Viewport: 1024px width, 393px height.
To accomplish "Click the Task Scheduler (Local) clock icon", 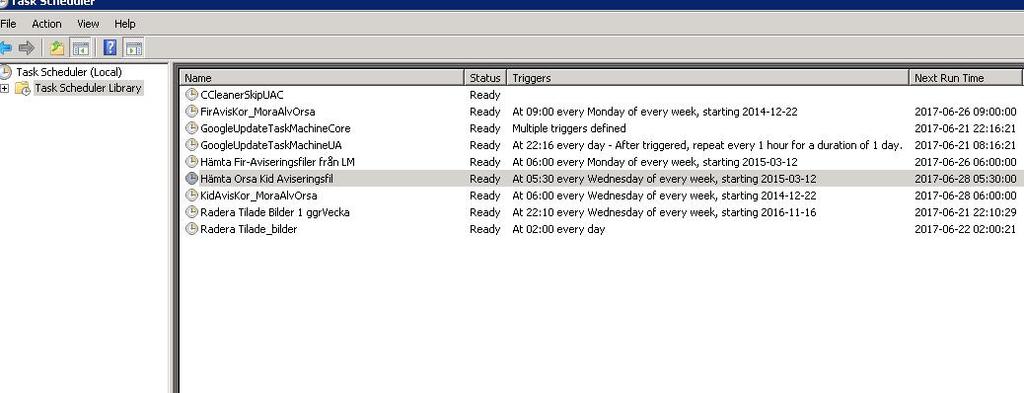I will click(x=6, y=72).
